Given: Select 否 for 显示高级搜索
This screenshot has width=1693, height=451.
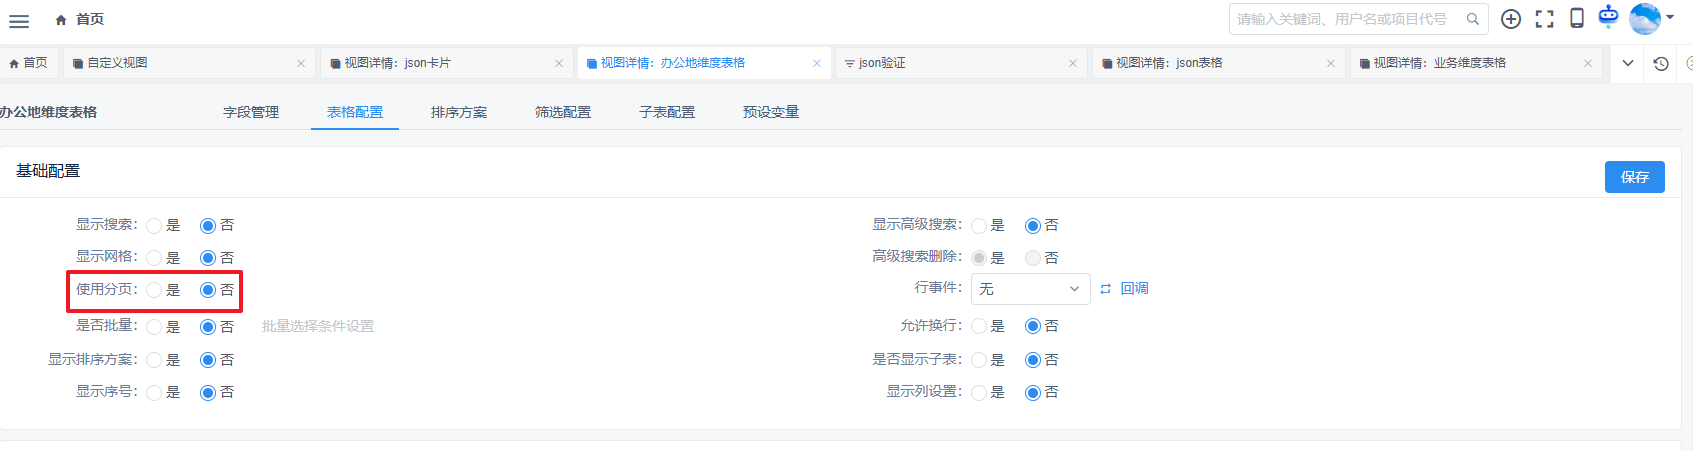Looking at the screenshot, I should coord(1033,226).
